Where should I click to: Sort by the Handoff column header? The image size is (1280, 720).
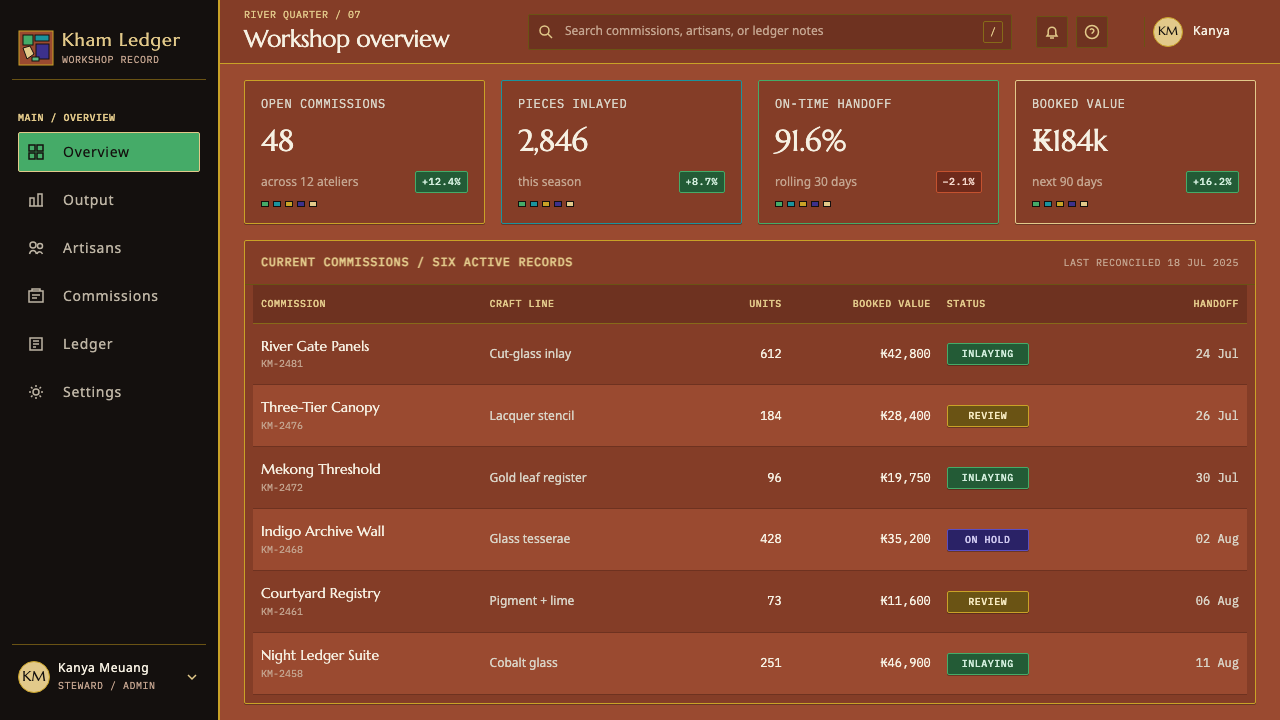coord(1216,304)
